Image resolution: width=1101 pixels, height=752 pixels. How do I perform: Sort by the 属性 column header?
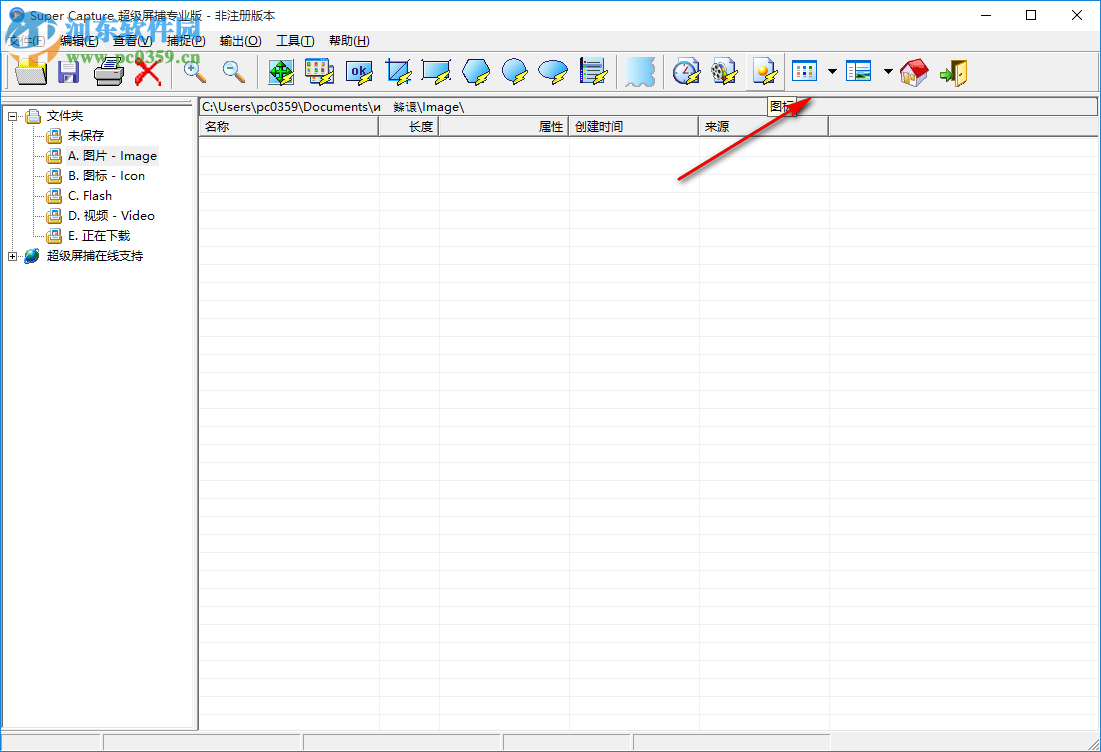(x=503, y=126)
